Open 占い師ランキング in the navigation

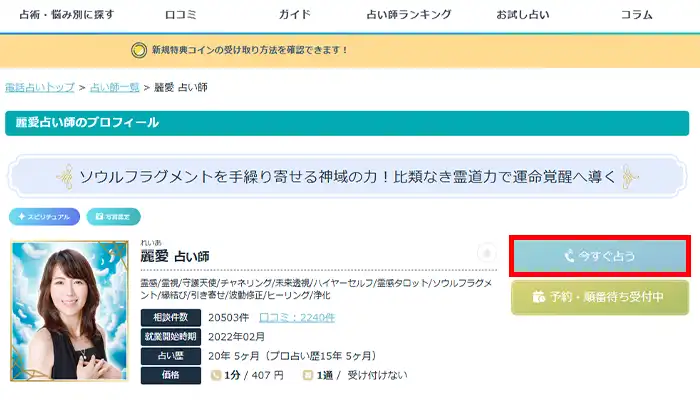[410, 15]
